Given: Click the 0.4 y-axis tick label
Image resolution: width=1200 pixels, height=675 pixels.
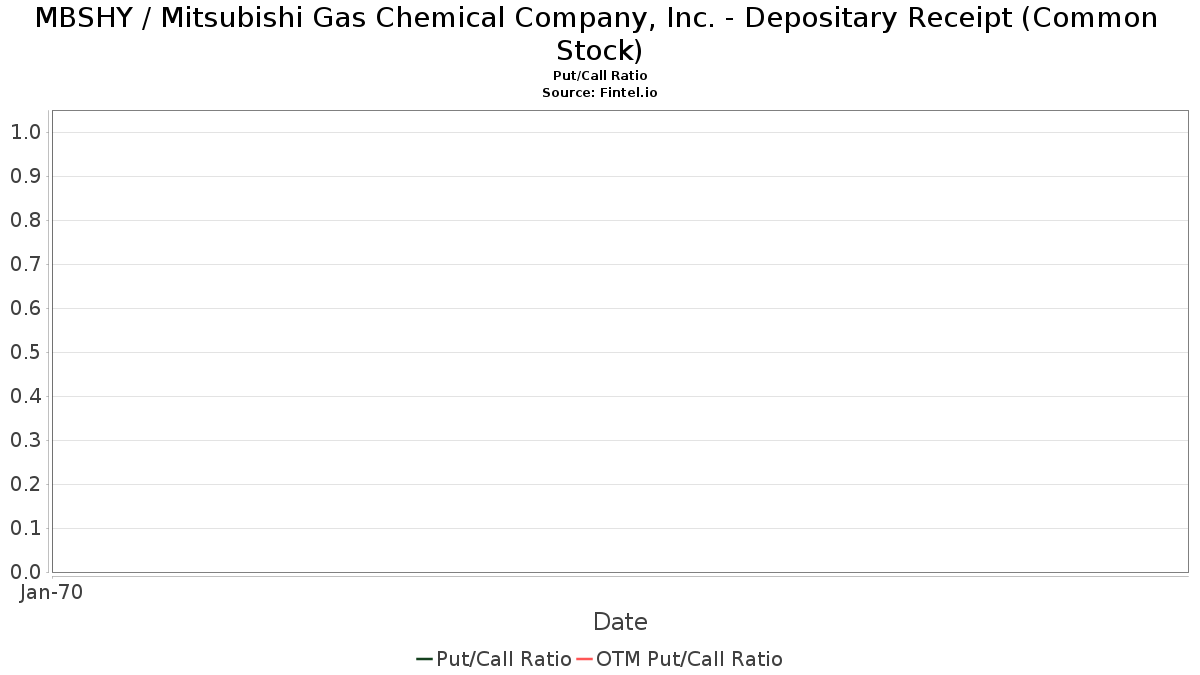Looking at the screenshot, I should click(26, 396).
